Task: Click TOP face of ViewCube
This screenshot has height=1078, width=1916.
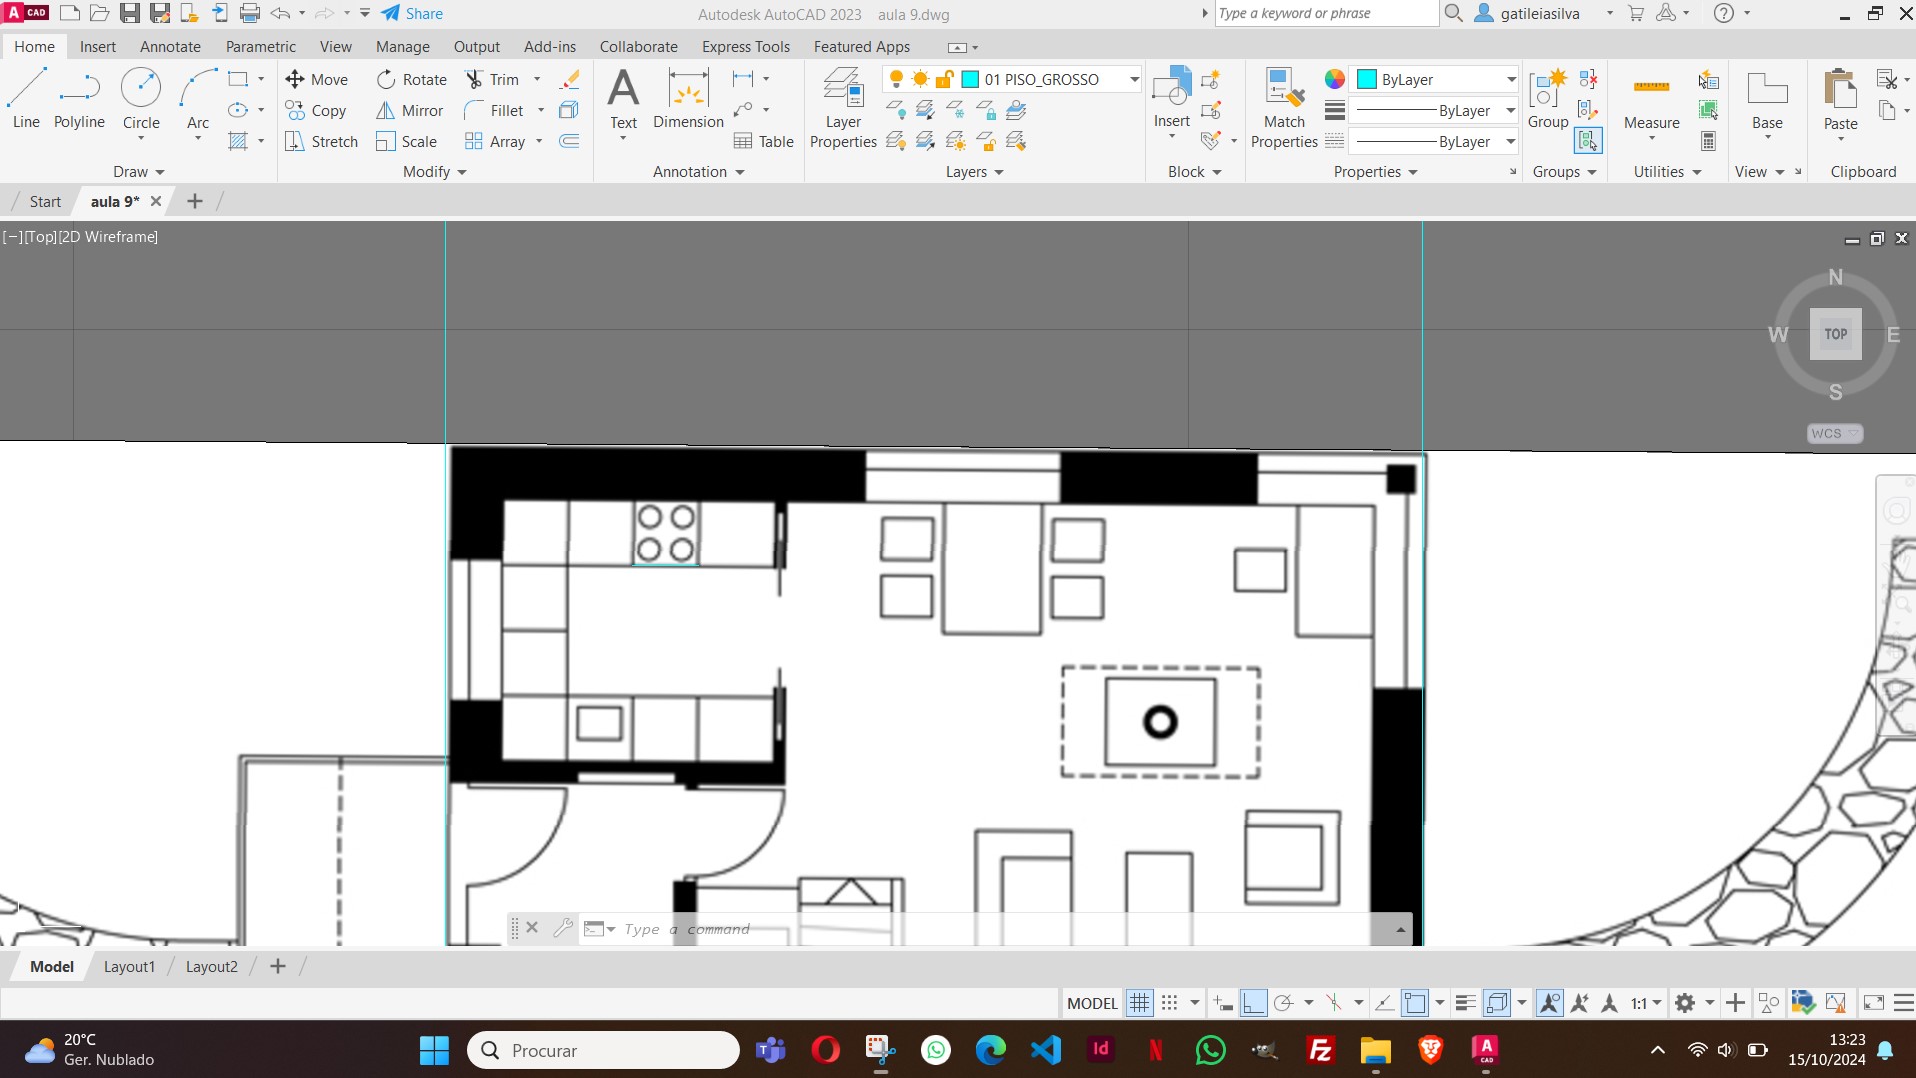Action: click(x=1835, y=334)
